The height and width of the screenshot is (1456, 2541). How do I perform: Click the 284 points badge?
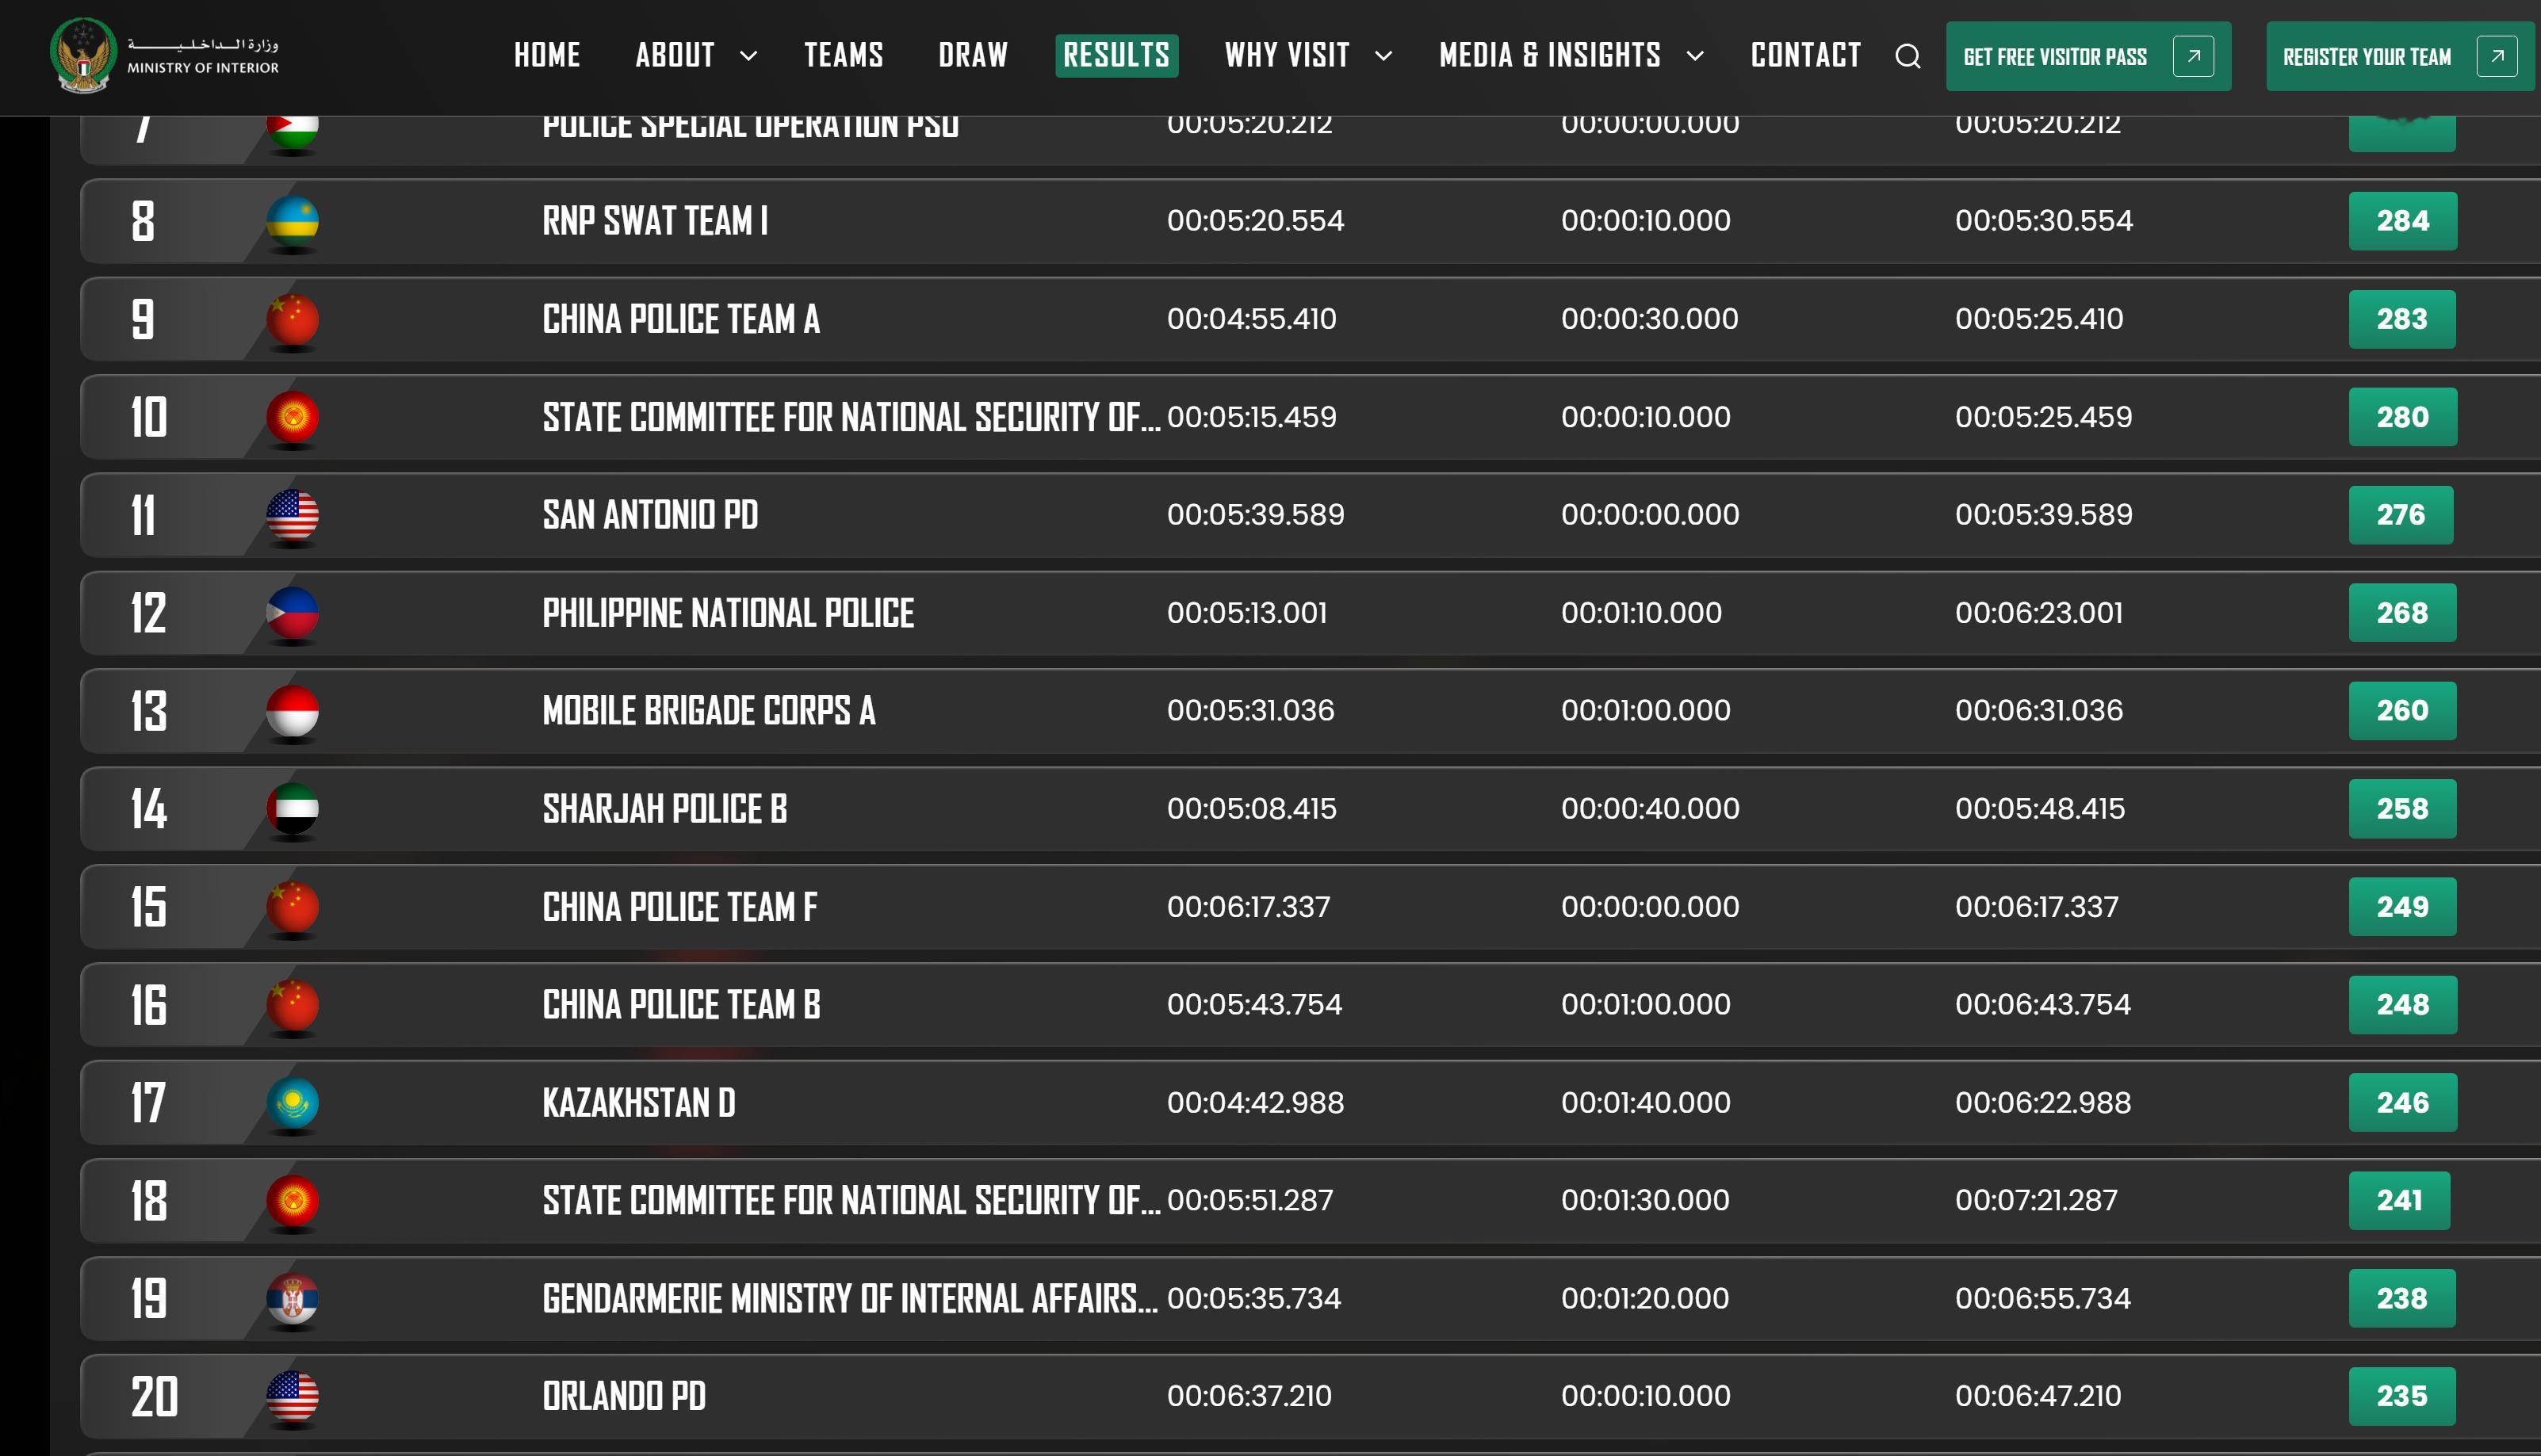[2401, 221]
